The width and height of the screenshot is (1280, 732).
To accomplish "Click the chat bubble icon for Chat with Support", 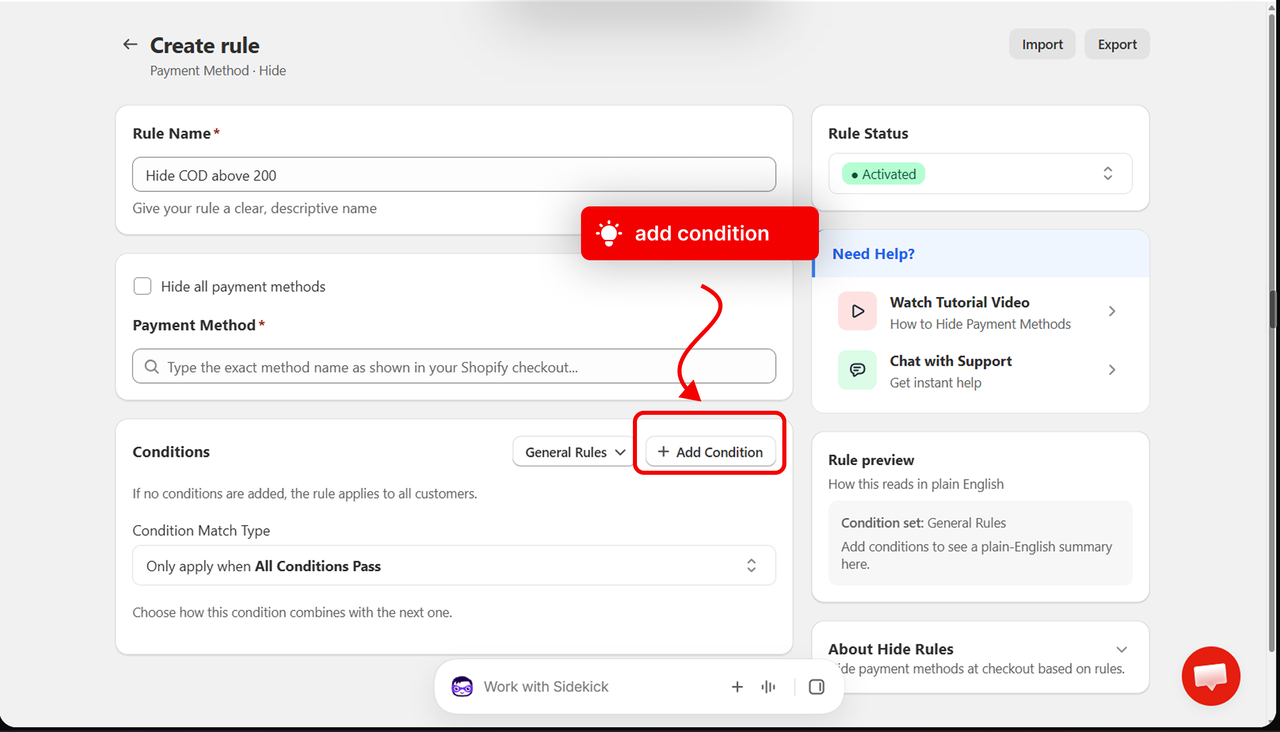I will coord(857,370).
